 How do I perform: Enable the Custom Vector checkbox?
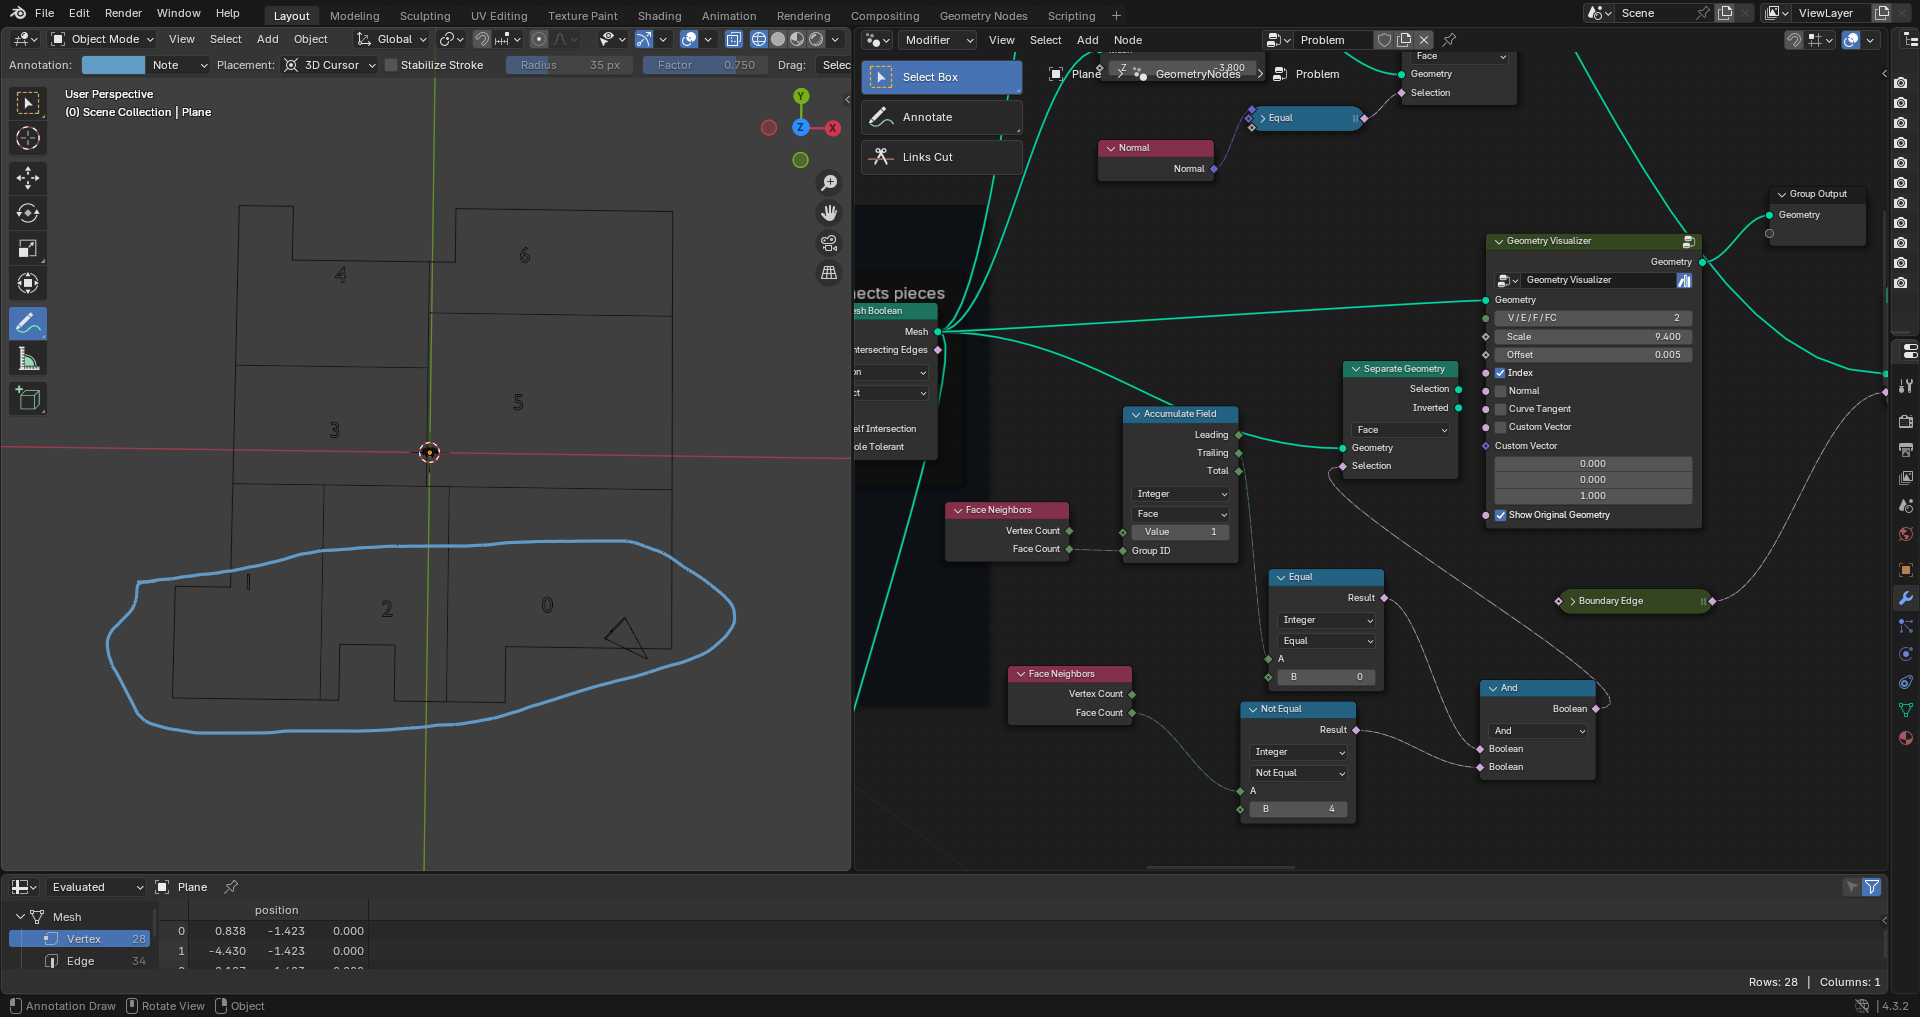(1500, 427)
